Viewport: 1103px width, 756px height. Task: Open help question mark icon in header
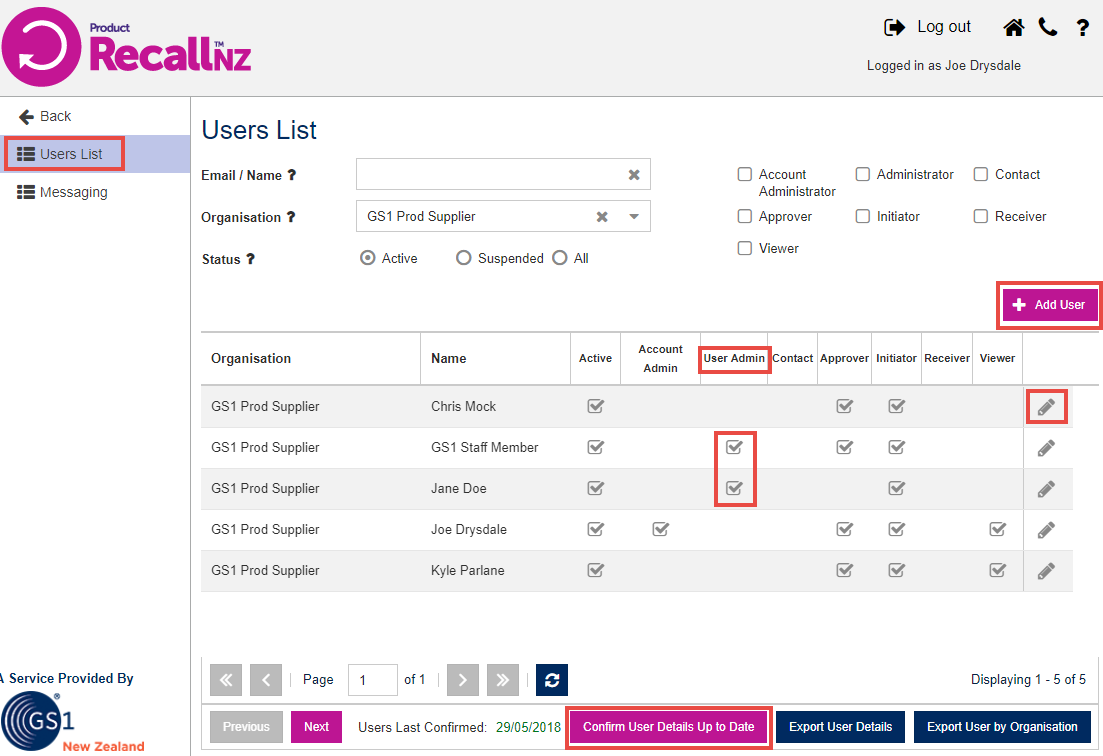click(x=1083, y=28)
